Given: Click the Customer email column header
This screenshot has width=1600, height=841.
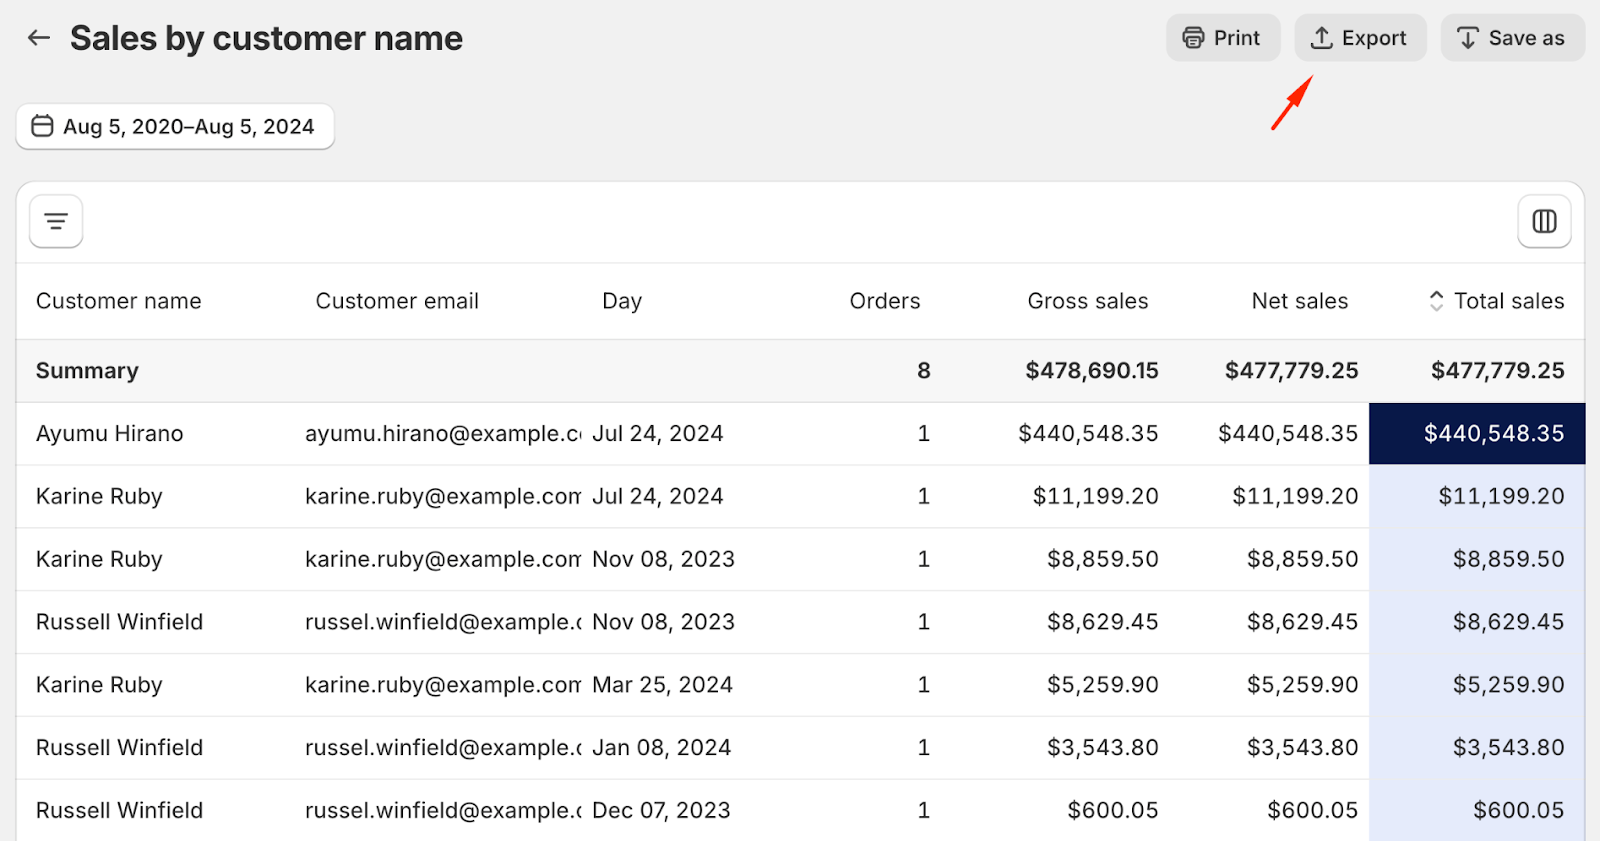Looking at the screenshot, I should point(397,301).
